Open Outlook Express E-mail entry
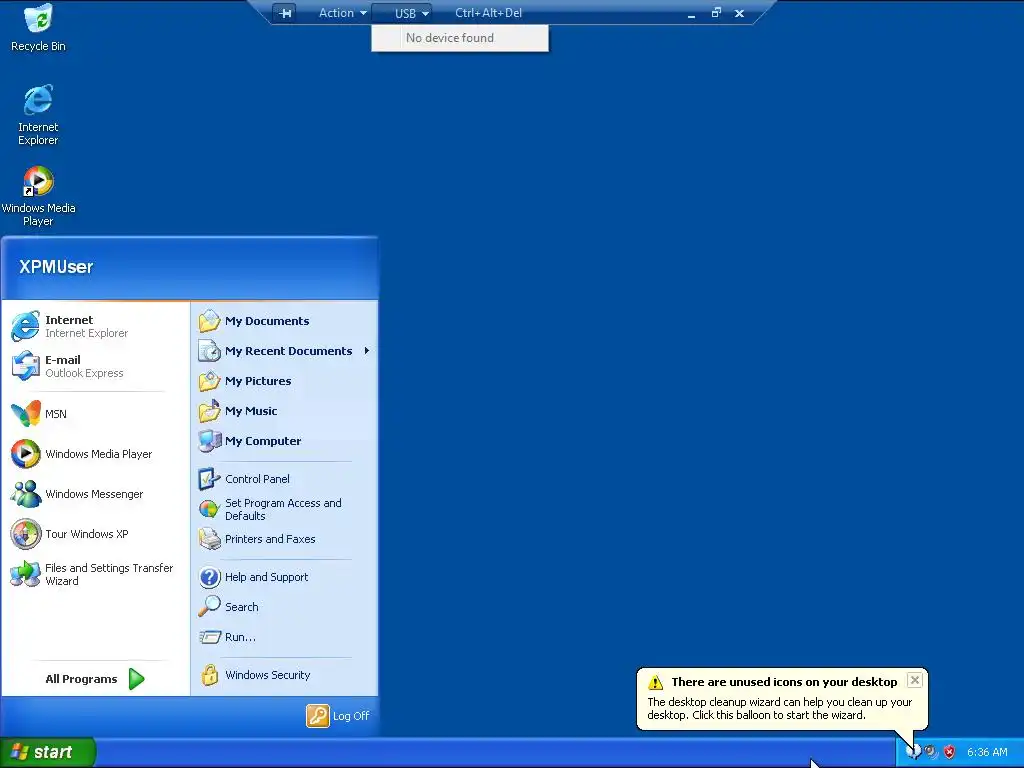The width and height of the screenshot is (1024, 768). point(95,366)
